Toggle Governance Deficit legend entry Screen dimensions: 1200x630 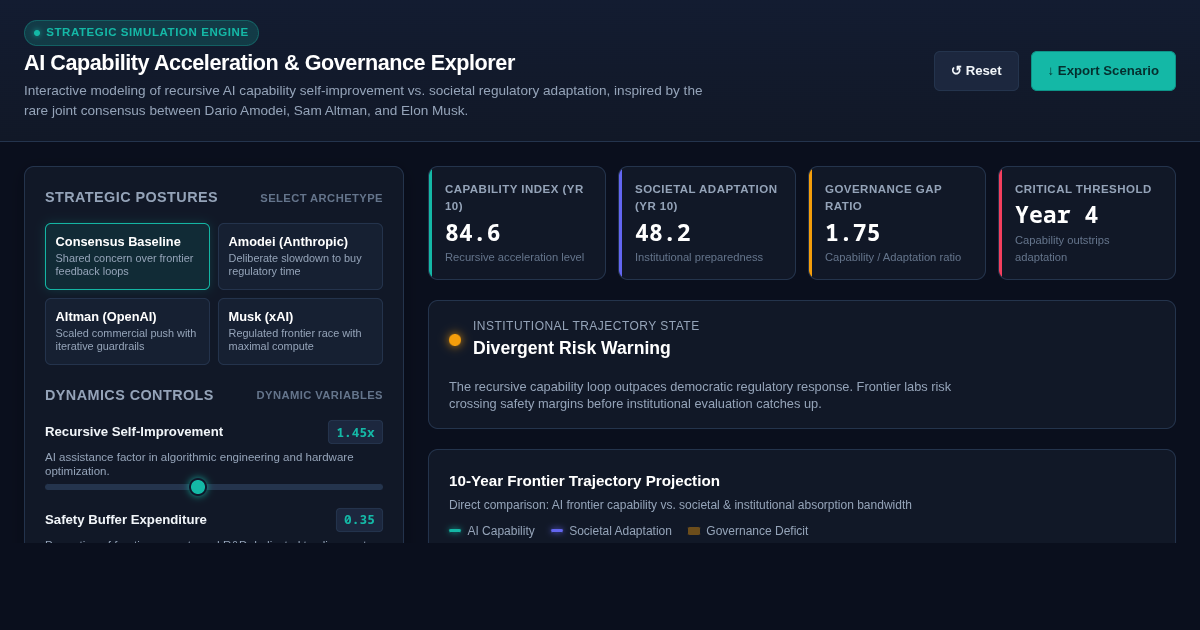[748, 531]
